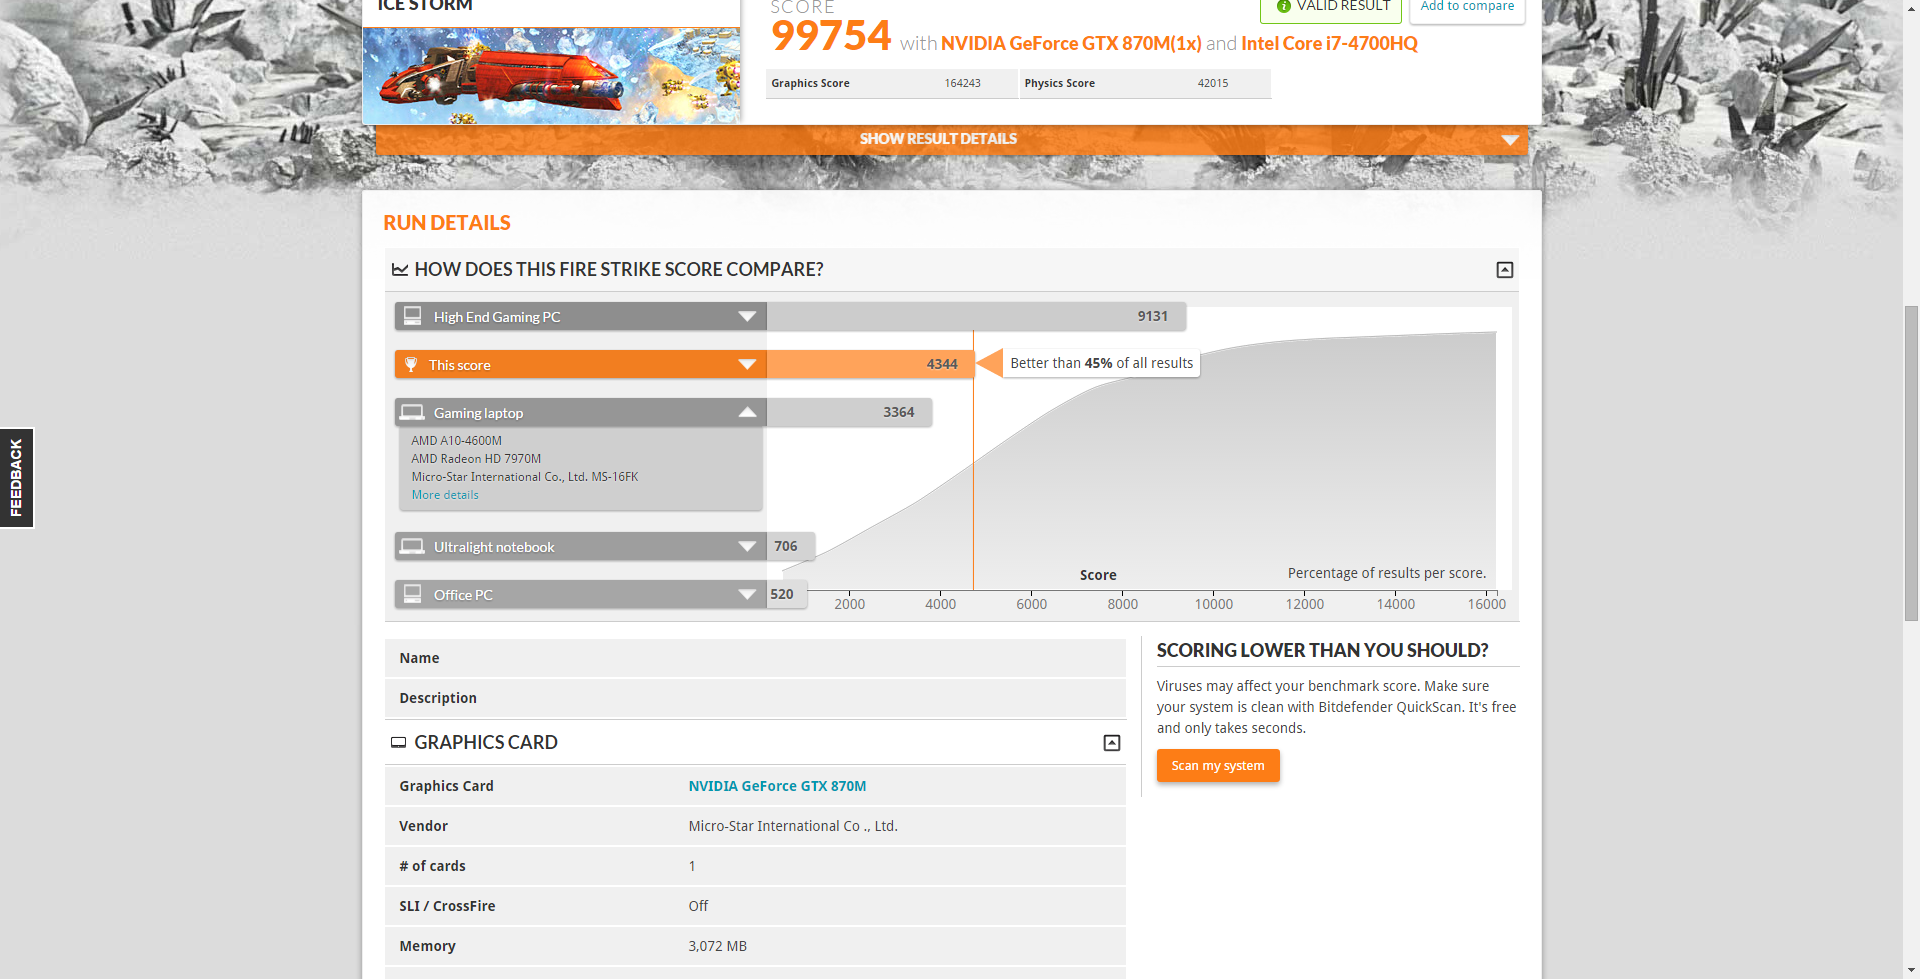Screen dimensions: 1920x979
Task: Collapse the score comparison section
Action: pos(1505,270)
